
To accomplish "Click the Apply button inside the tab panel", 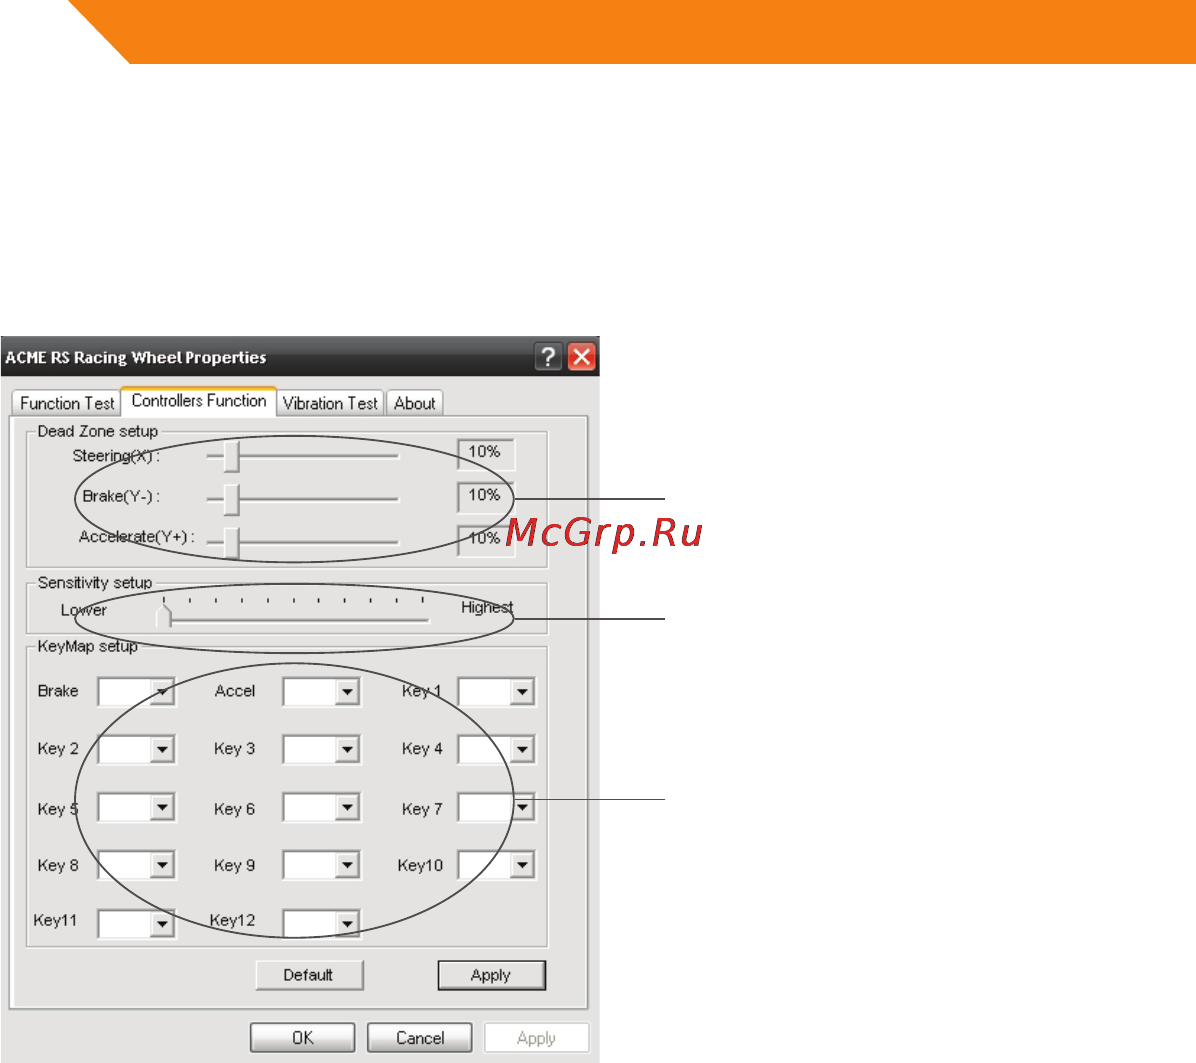I will tap(491, 975).
